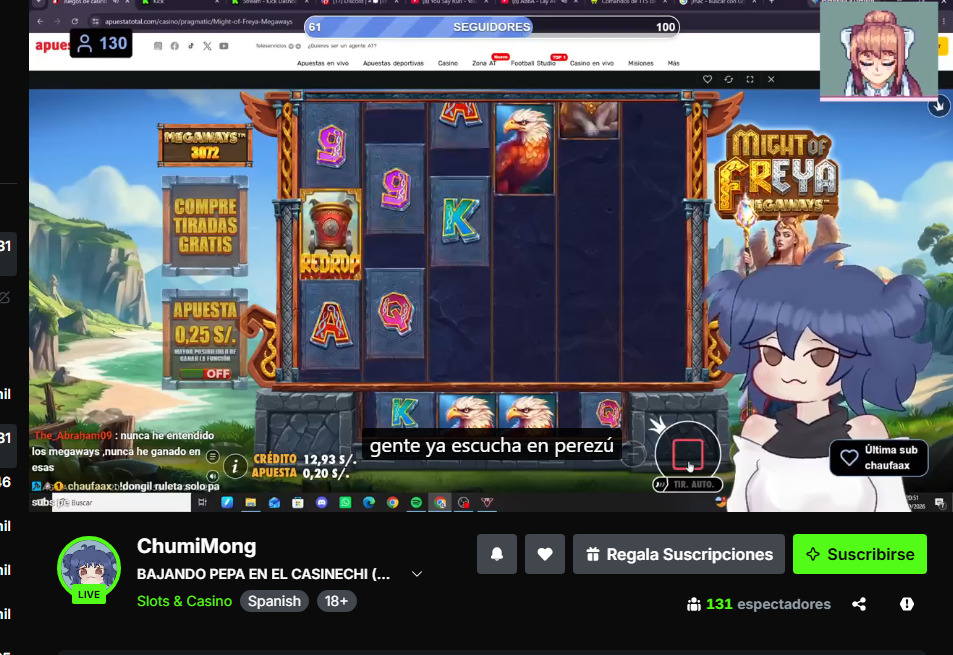Open the Casino en vivo menu item
953x655 pixels.
tap(592, 63)
